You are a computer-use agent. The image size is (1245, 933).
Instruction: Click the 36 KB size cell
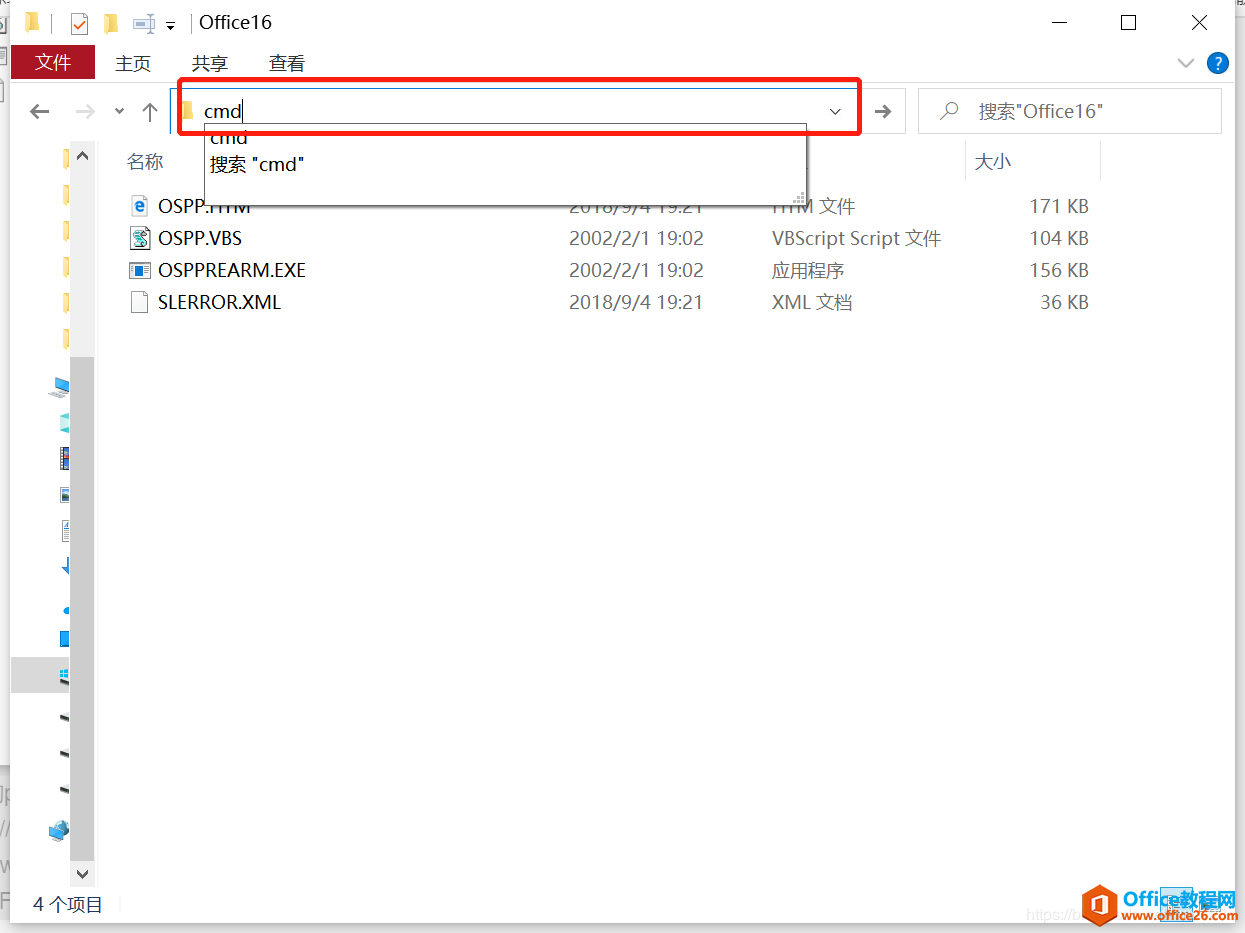coord(1064,302)
